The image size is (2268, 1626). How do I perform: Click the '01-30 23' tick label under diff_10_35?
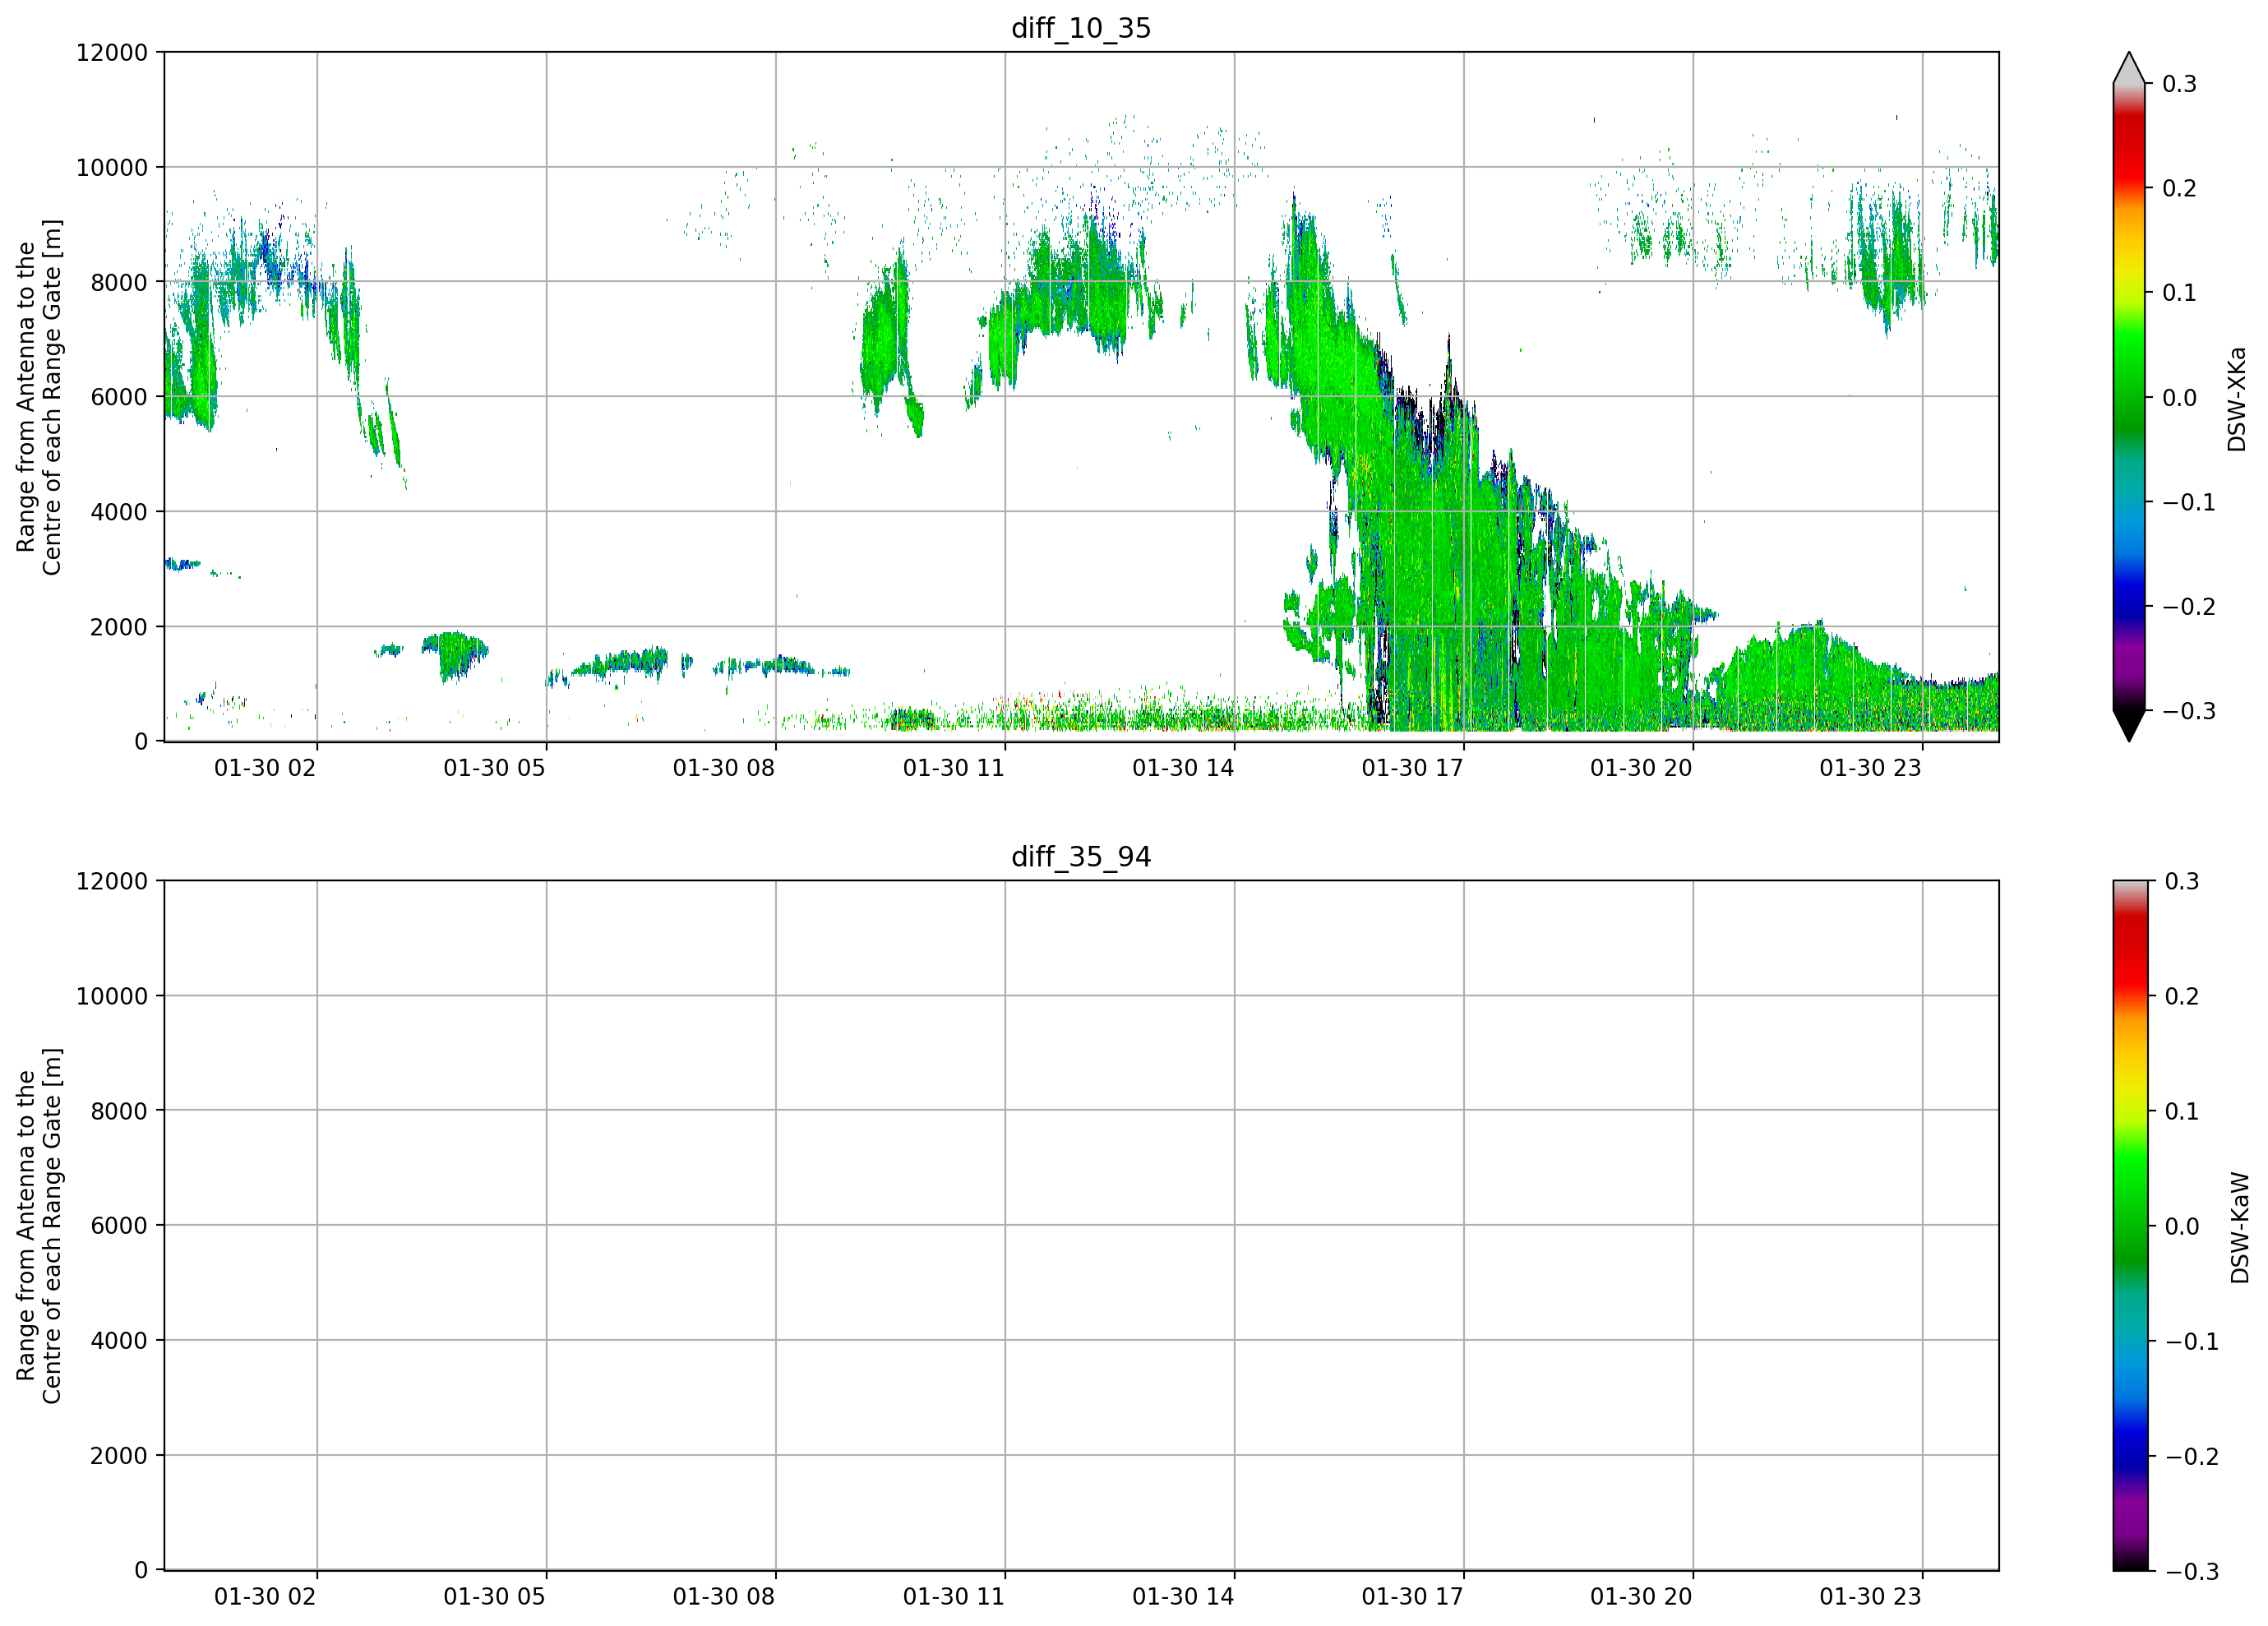pyautogui.click(x=1870, y=768)
